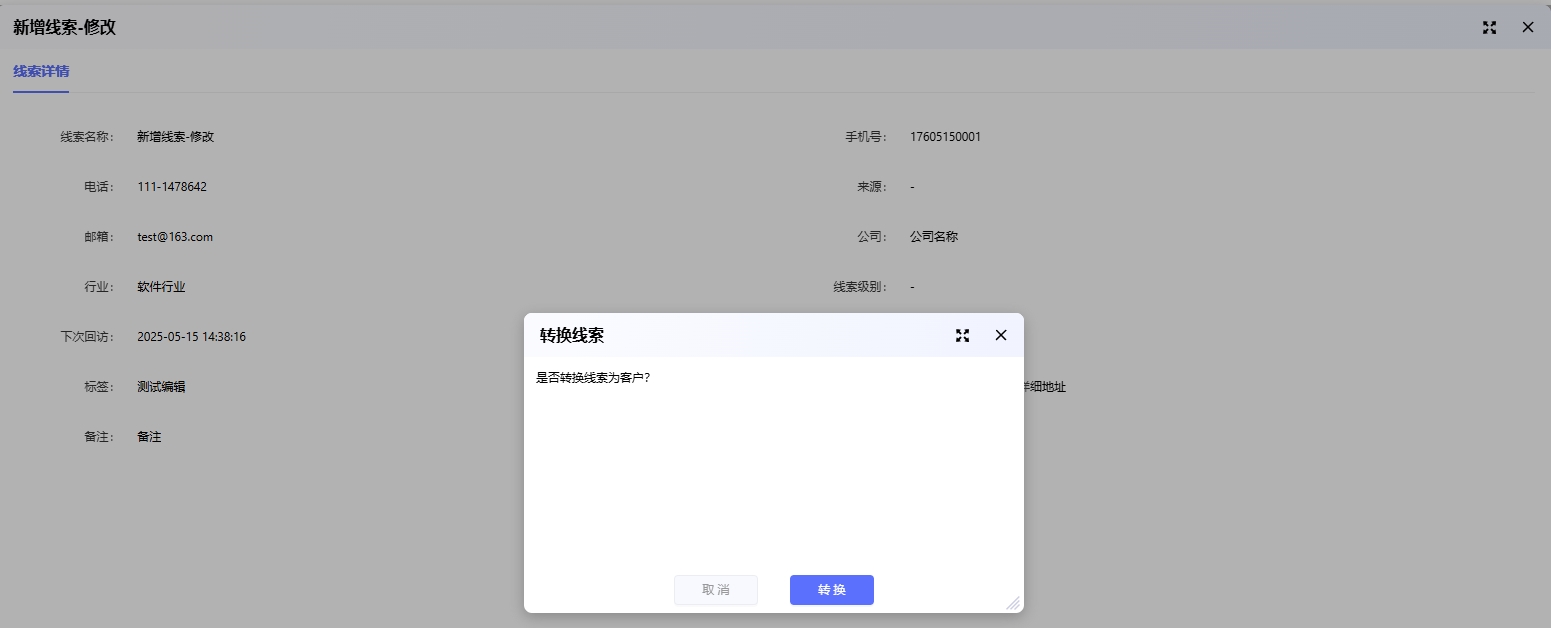Close the 新增线索-修改 window
1551x628 pixels.
[x=1527, y=28]
